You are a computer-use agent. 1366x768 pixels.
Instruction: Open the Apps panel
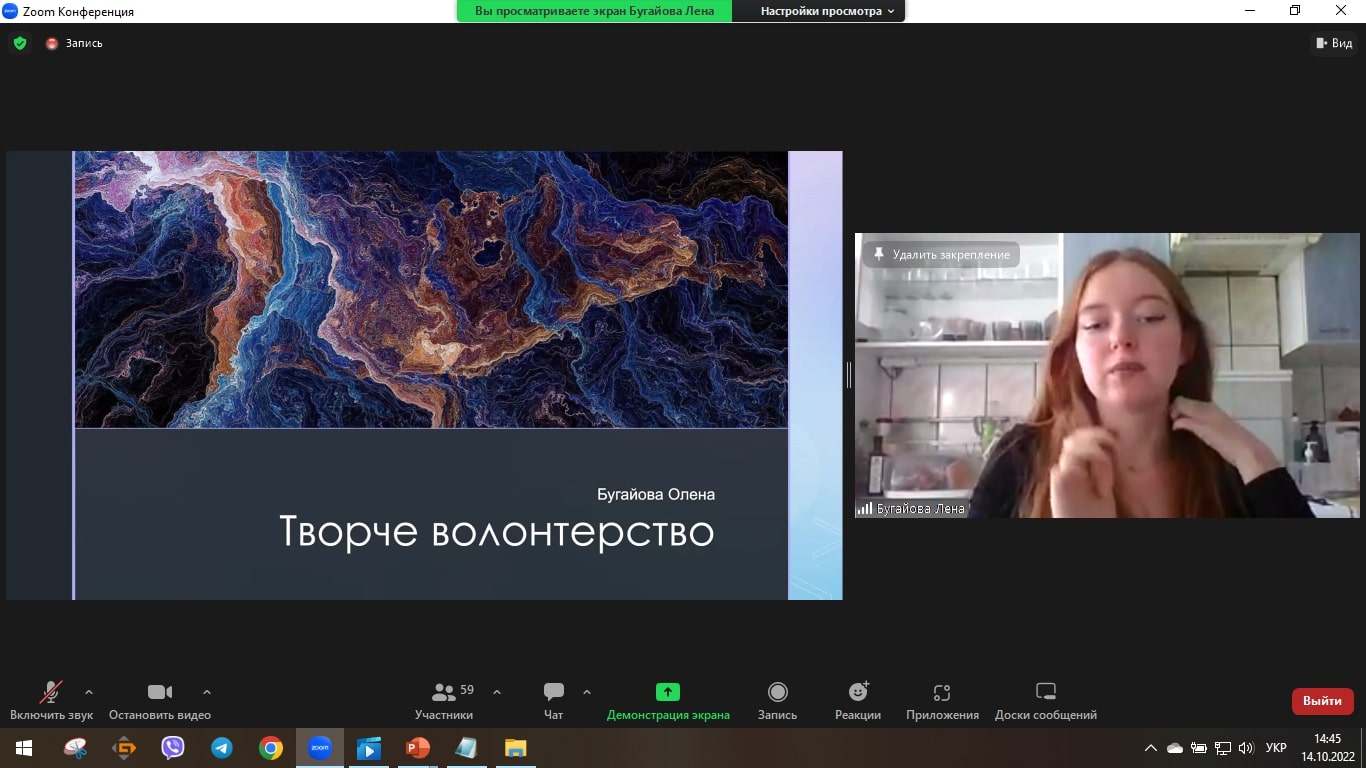pos(941,701)
